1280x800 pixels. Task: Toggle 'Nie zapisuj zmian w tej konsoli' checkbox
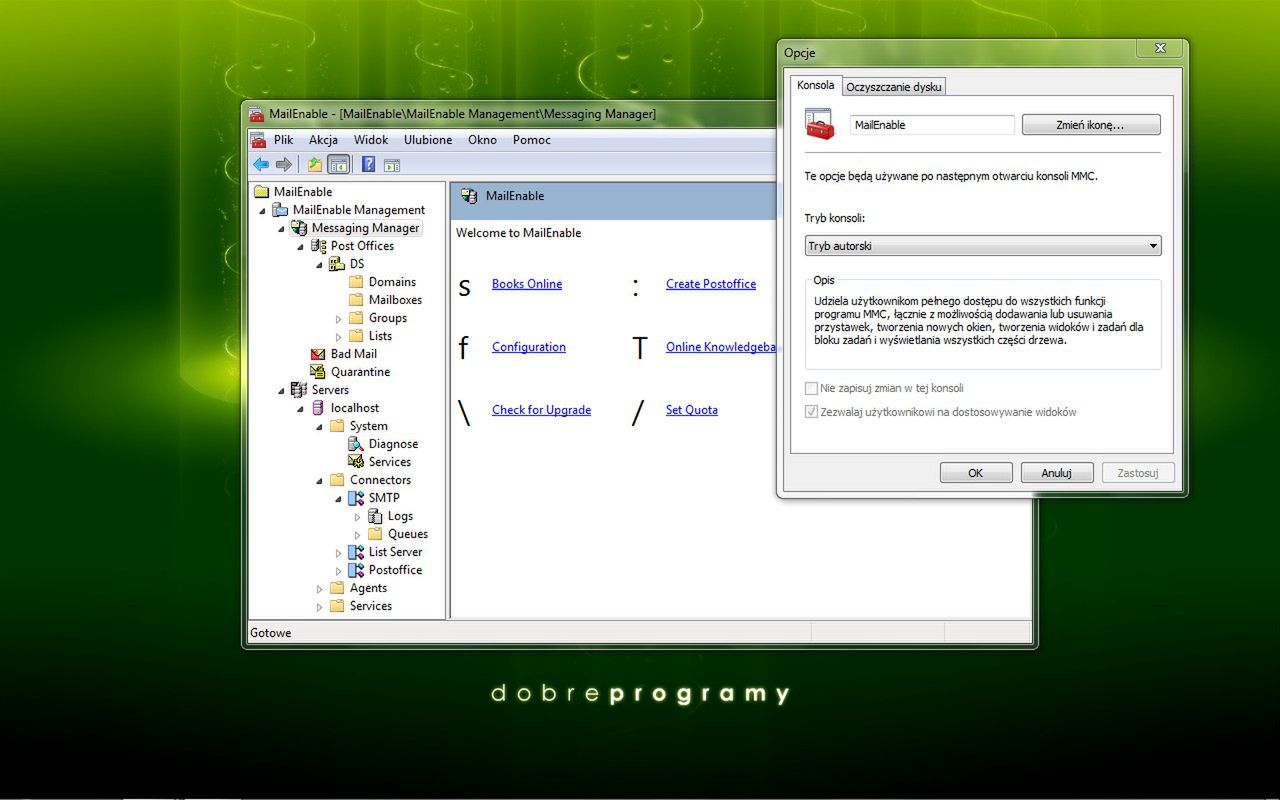pos(811,388)
